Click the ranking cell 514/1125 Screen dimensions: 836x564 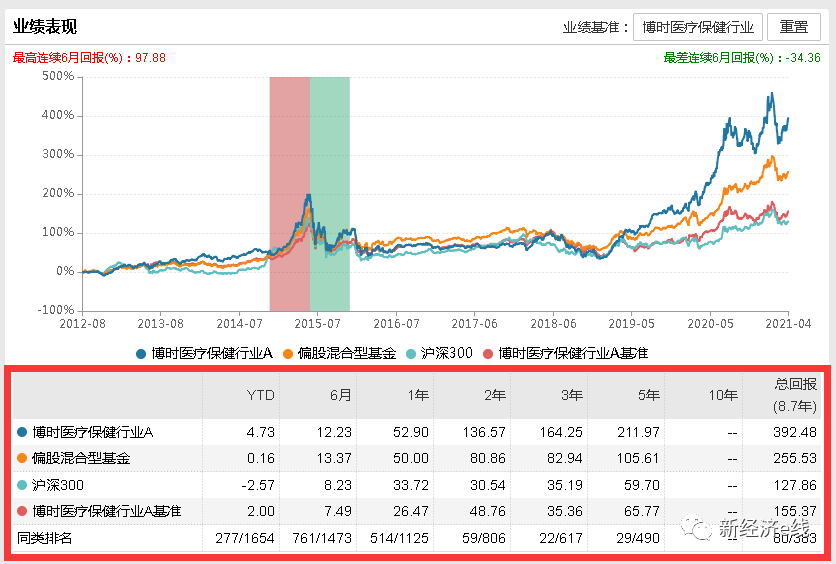[399, 538]
